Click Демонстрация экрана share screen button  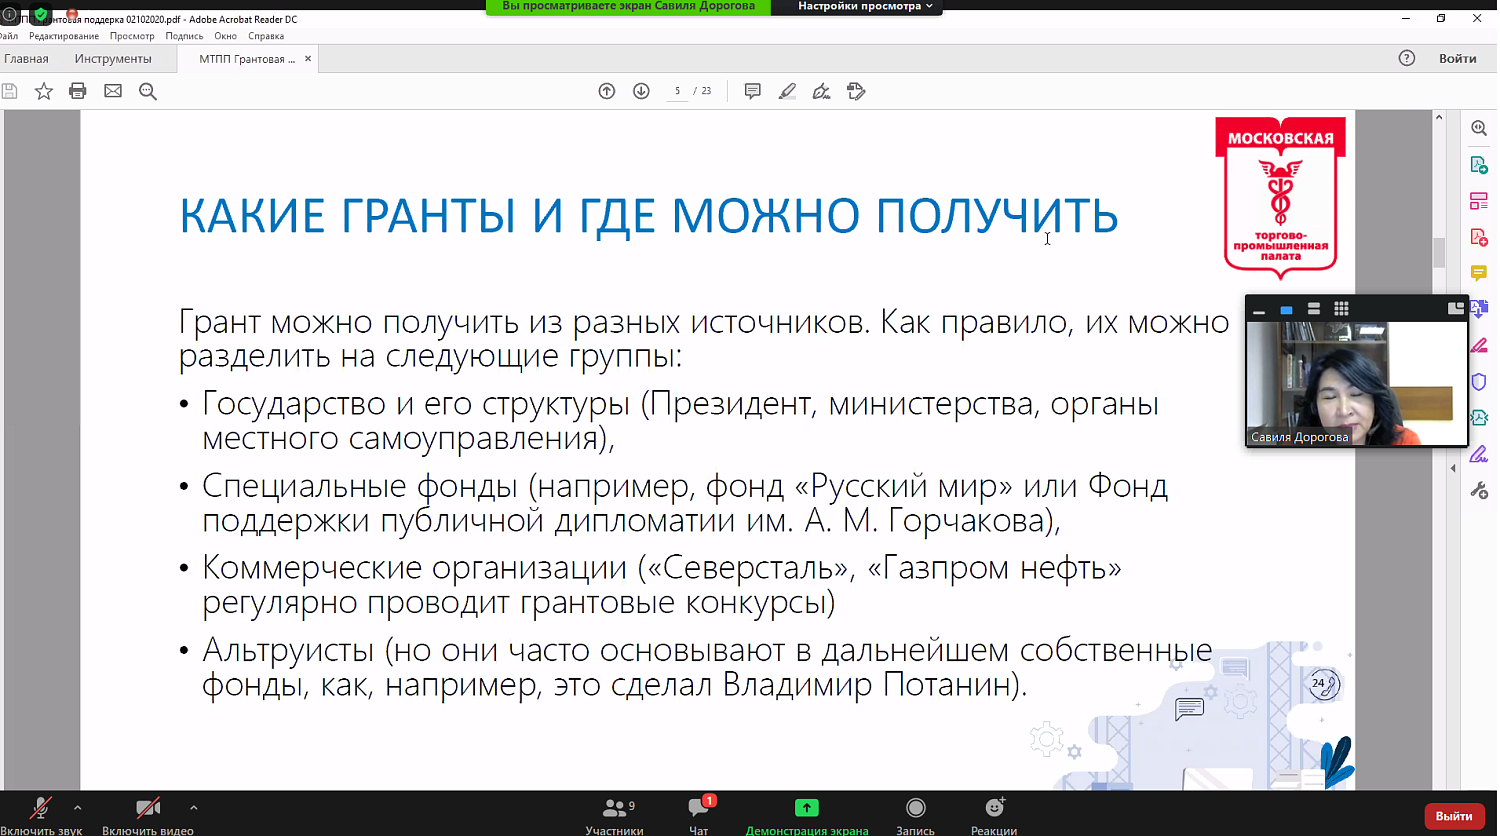[x=806, y=814]
